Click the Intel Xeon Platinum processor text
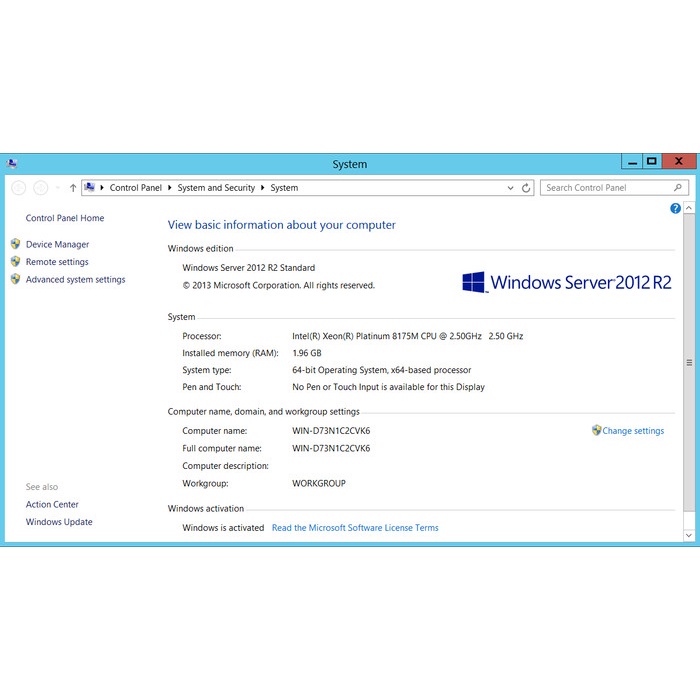Image resolution: width=700 pixels, height=700 pixels. coord(408,336)
